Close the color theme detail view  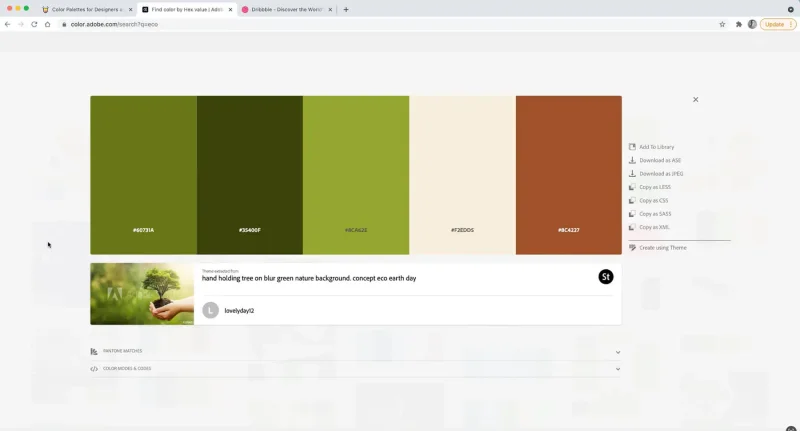pos(695,99)
